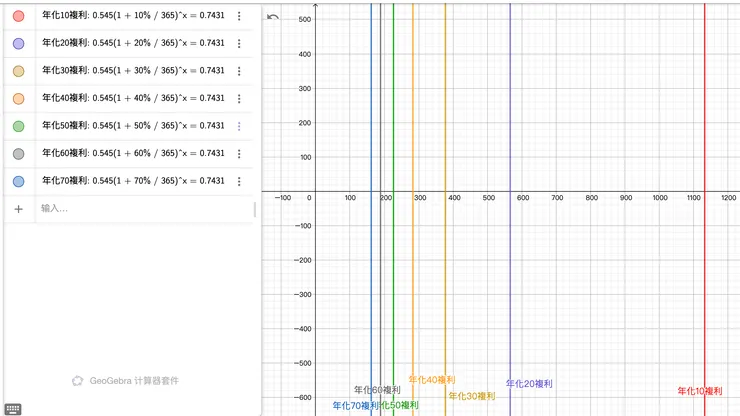Open more options for 年化50複利 row
Viewport: 740px width, 416px height.
pos(239,126)
